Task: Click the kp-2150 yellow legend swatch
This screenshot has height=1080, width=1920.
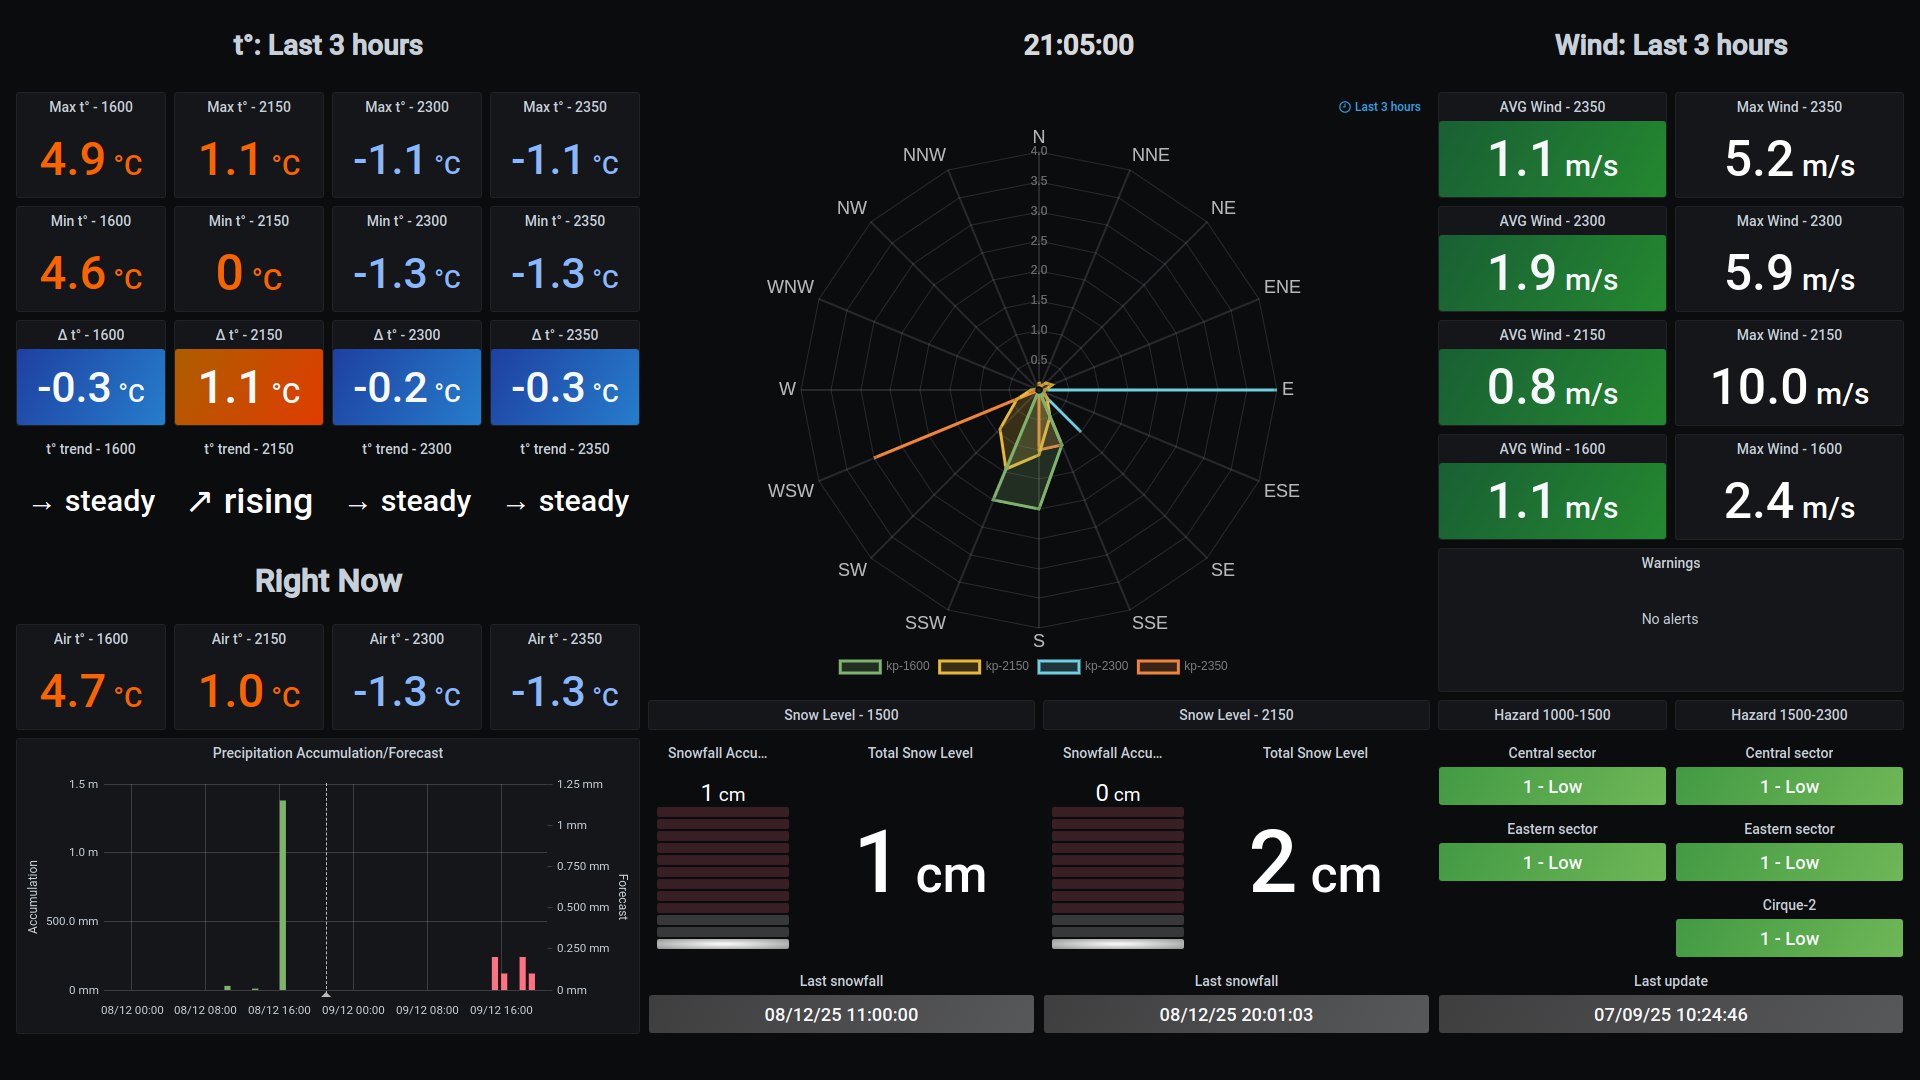Action: [958, 667]
